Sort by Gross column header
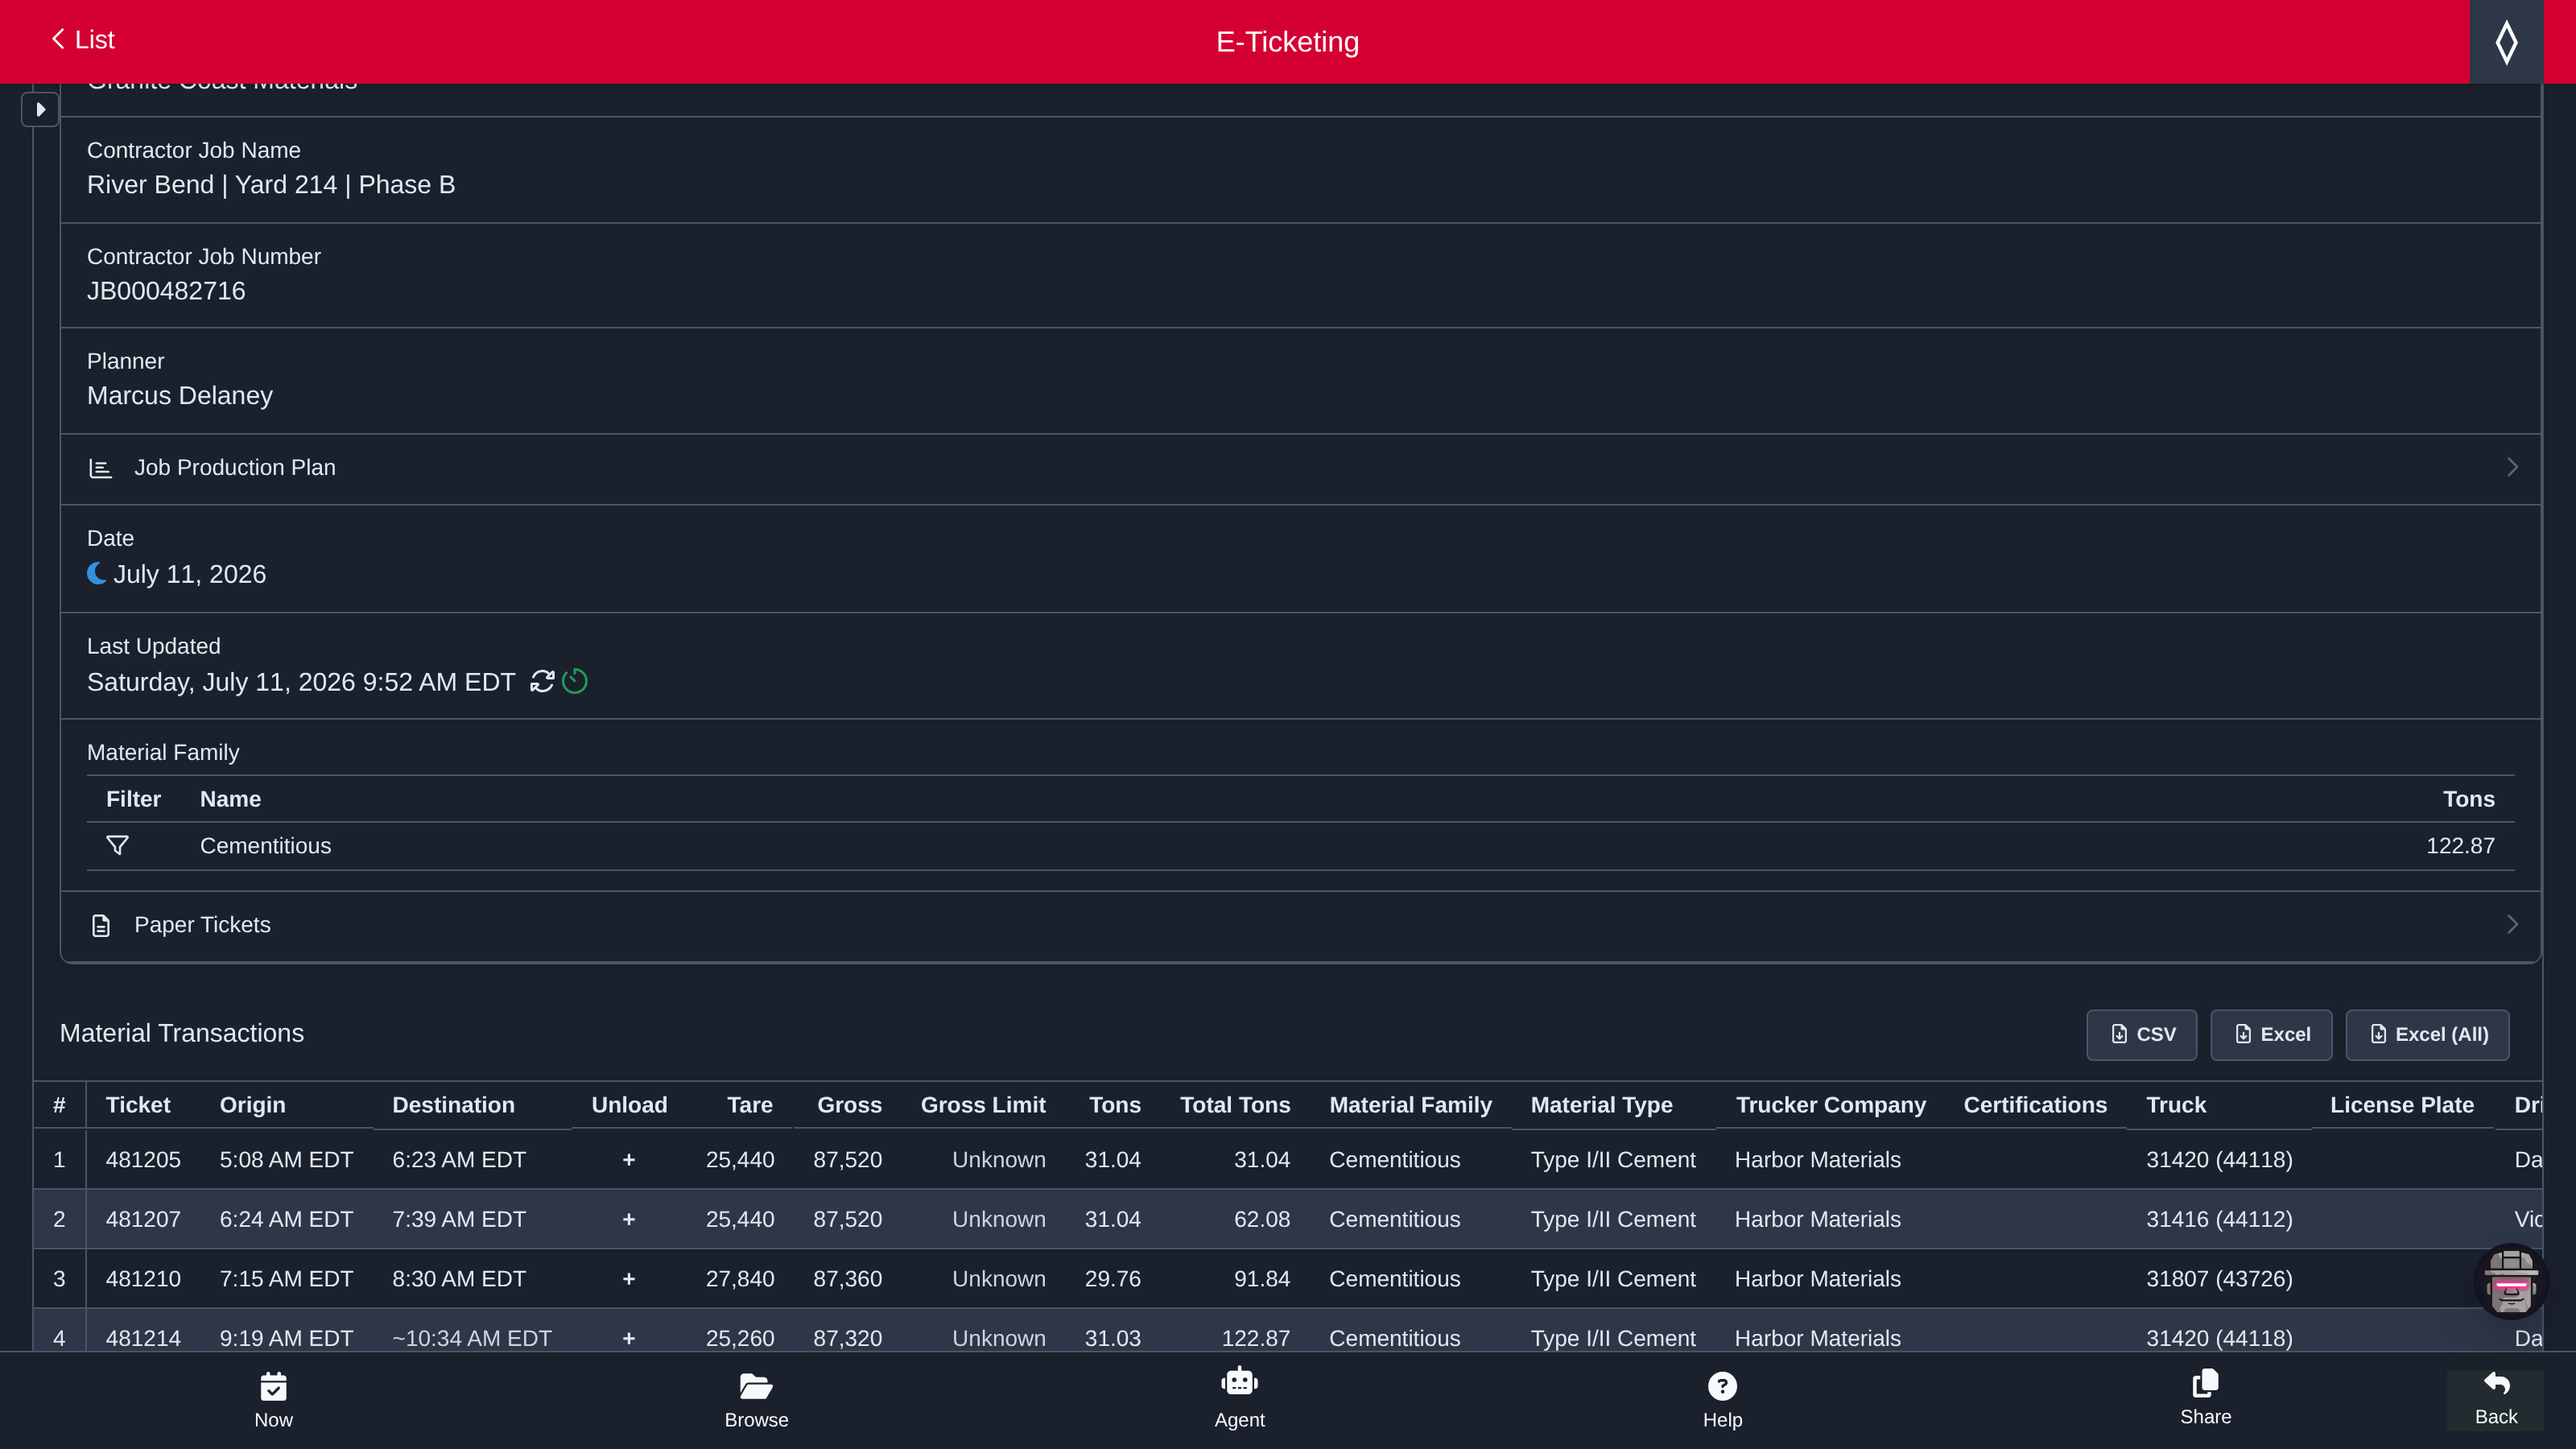Screen dimensions: 2576x1449 pos(849,1105)
